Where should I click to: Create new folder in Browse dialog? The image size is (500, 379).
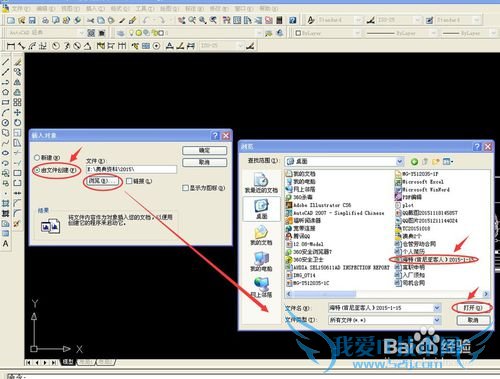436,162
